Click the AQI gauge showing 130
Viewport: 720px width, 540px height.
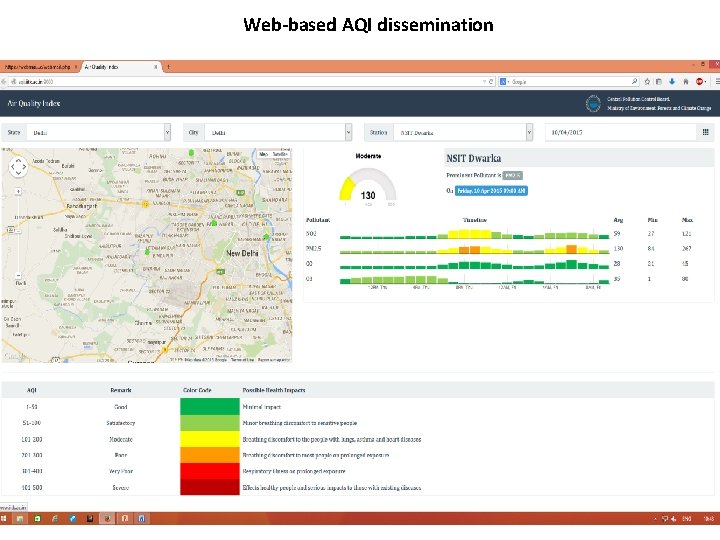tap(368, 186)
